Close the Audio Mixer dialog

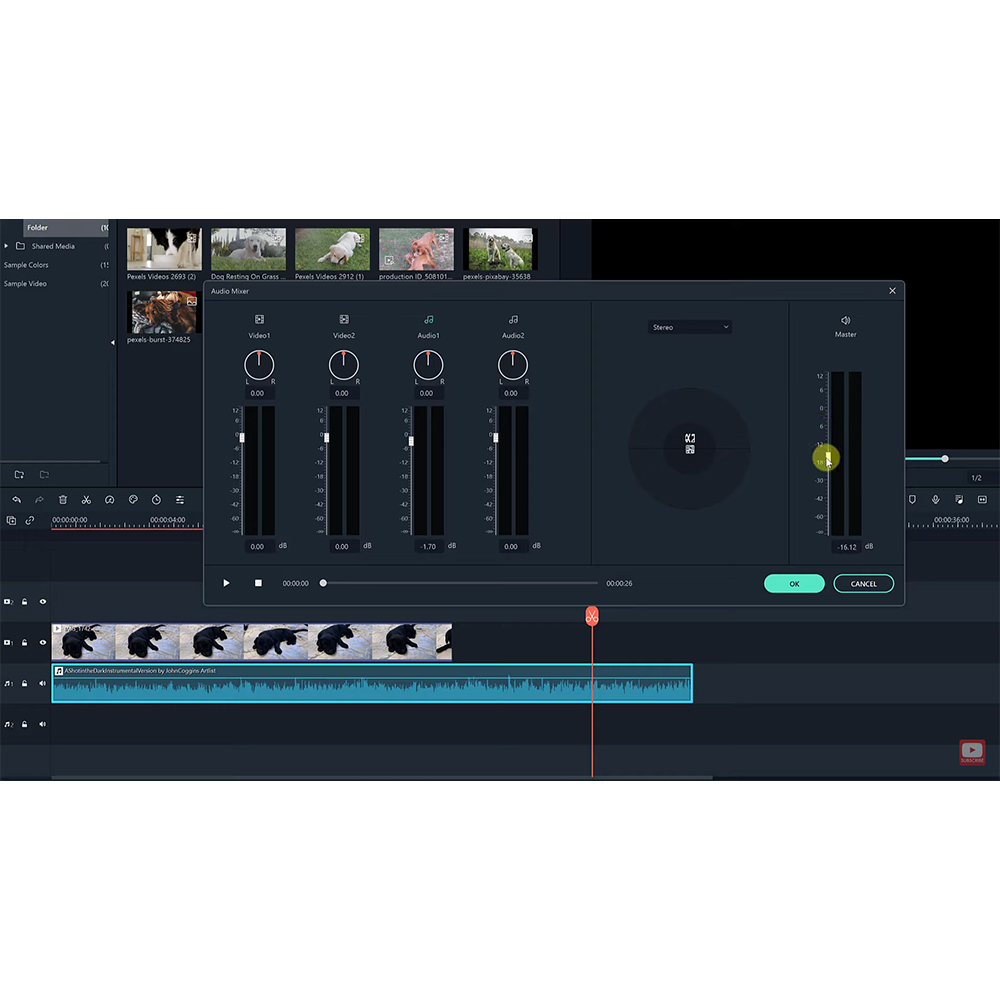(x=892, y=291)
